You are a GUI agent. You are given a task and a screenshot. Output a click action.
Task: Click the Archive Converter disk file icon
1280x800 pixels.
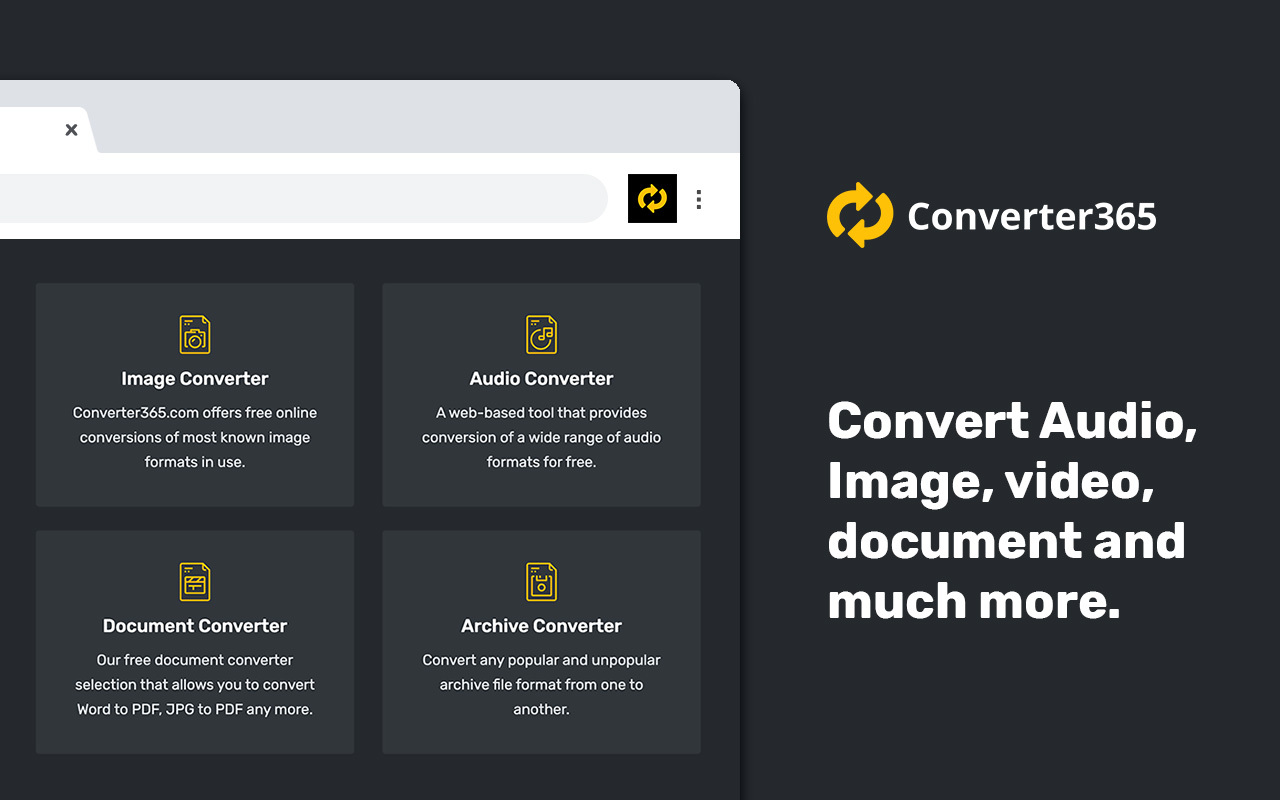pos(541,582)
